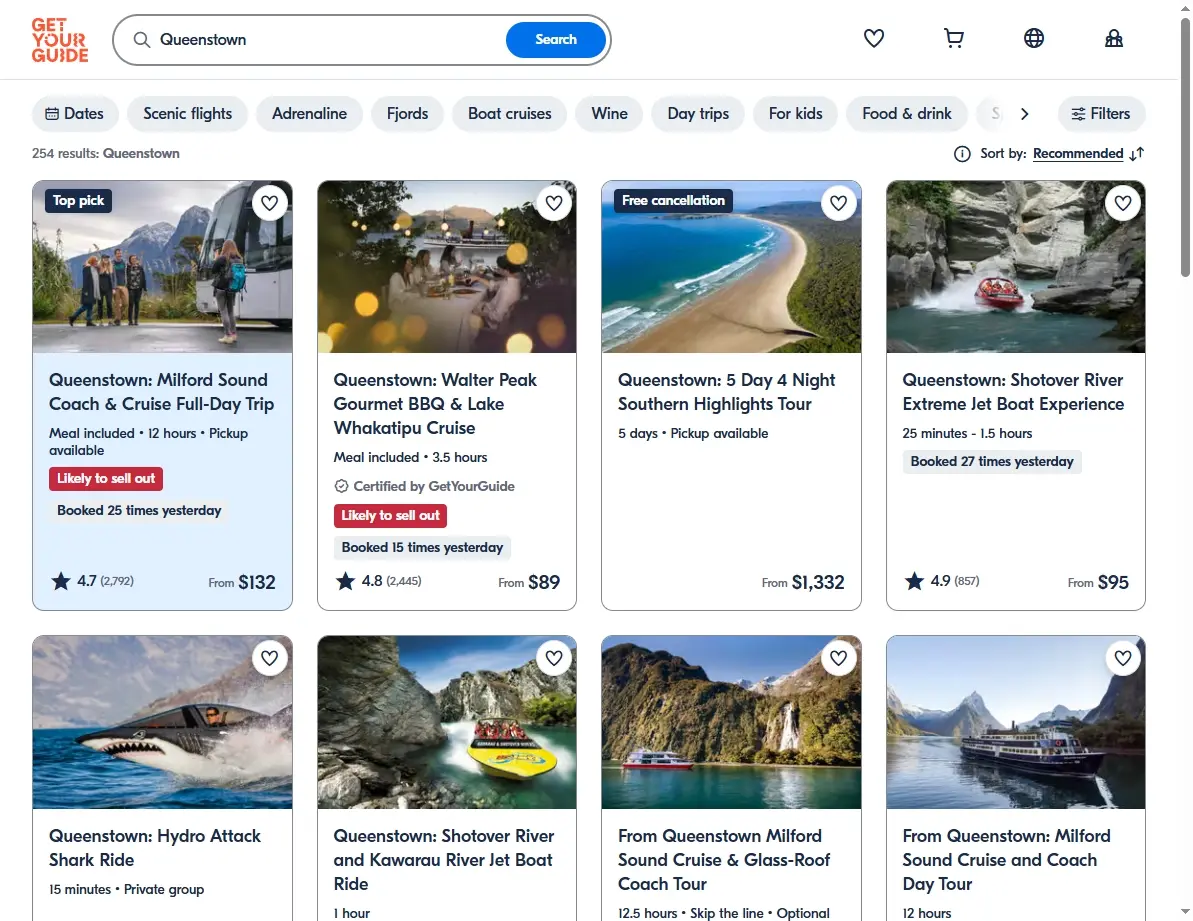
Task: Open Milford Sound Coach & Cruise Full-Day Trip title
Action: pos(161,392)
